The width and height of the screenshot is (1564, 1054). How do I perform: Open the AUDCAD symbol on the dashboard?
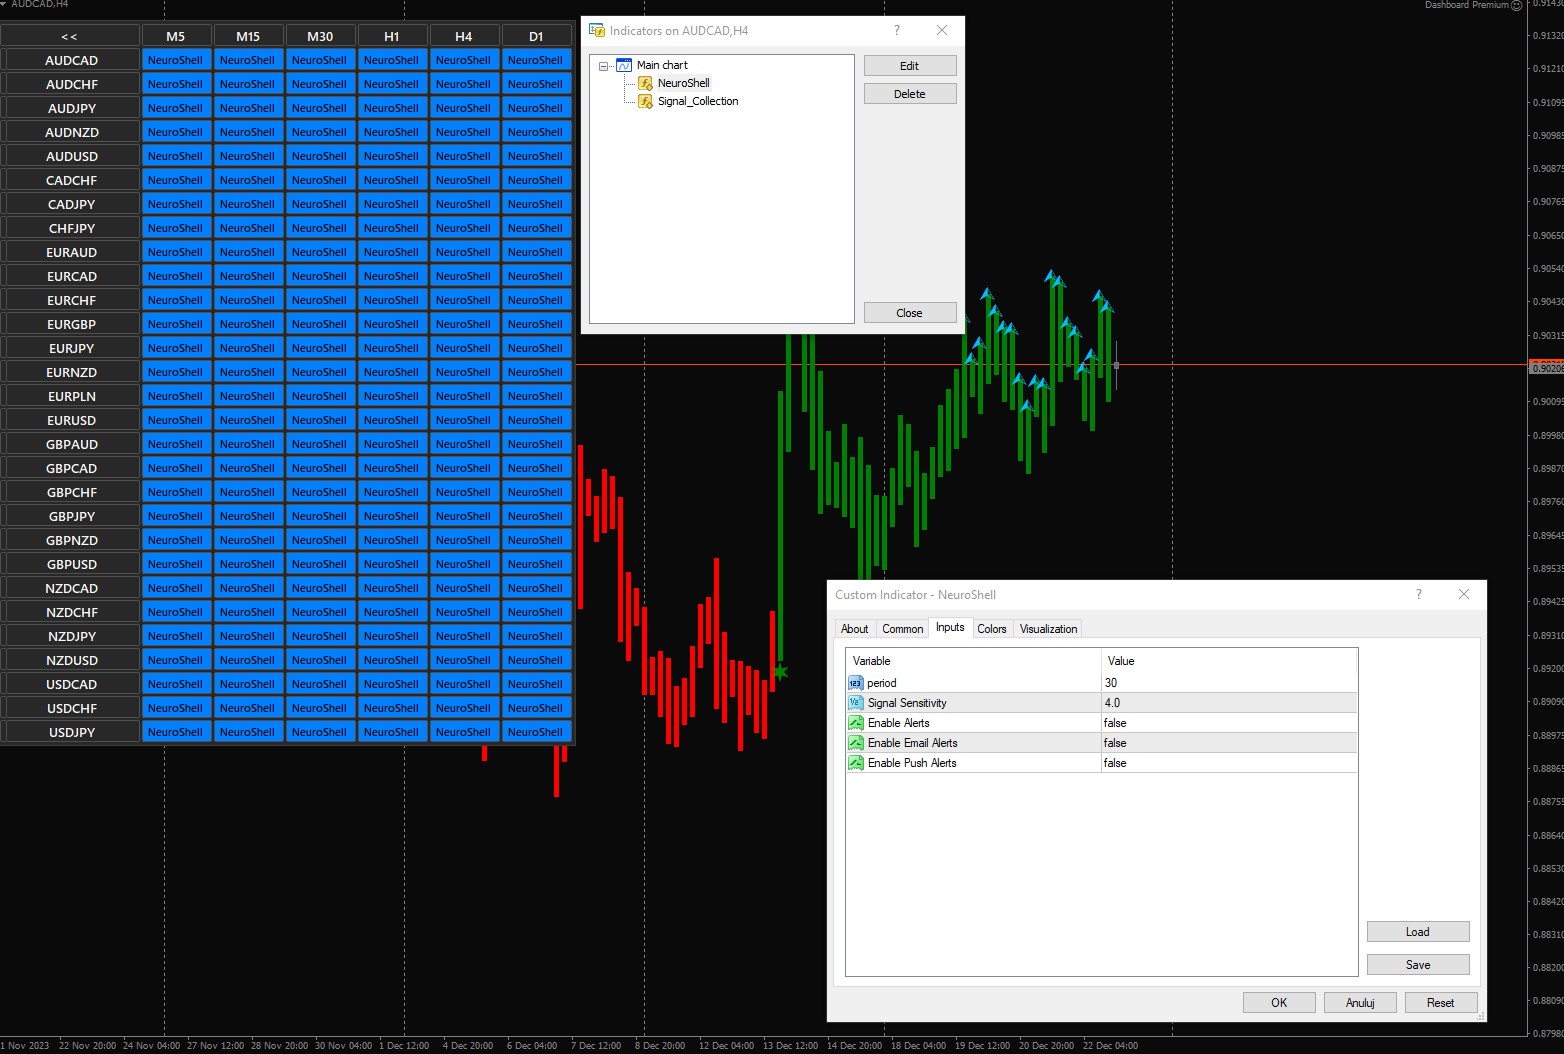click(x=71, y=60)
